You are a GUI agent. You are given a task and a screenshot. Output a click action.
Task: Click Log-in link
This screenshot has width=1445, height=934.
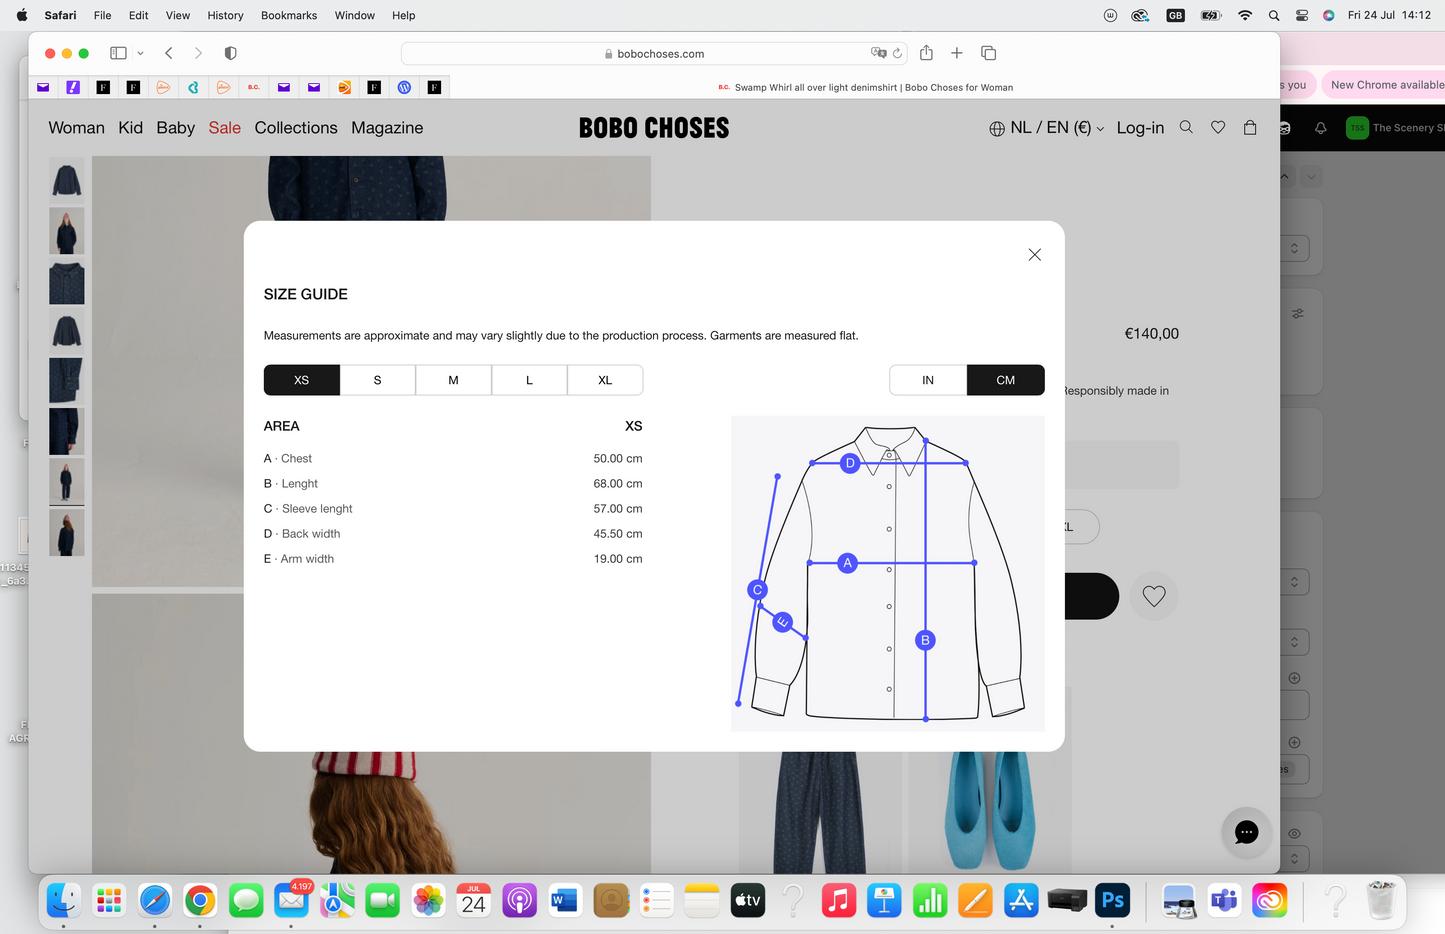point(1141,128)
